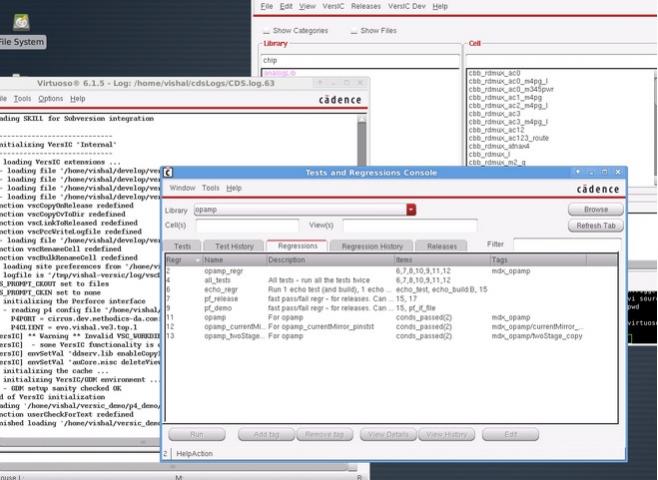Select the echo_regr regression row

pyautogui.click(x=391, y=290)
